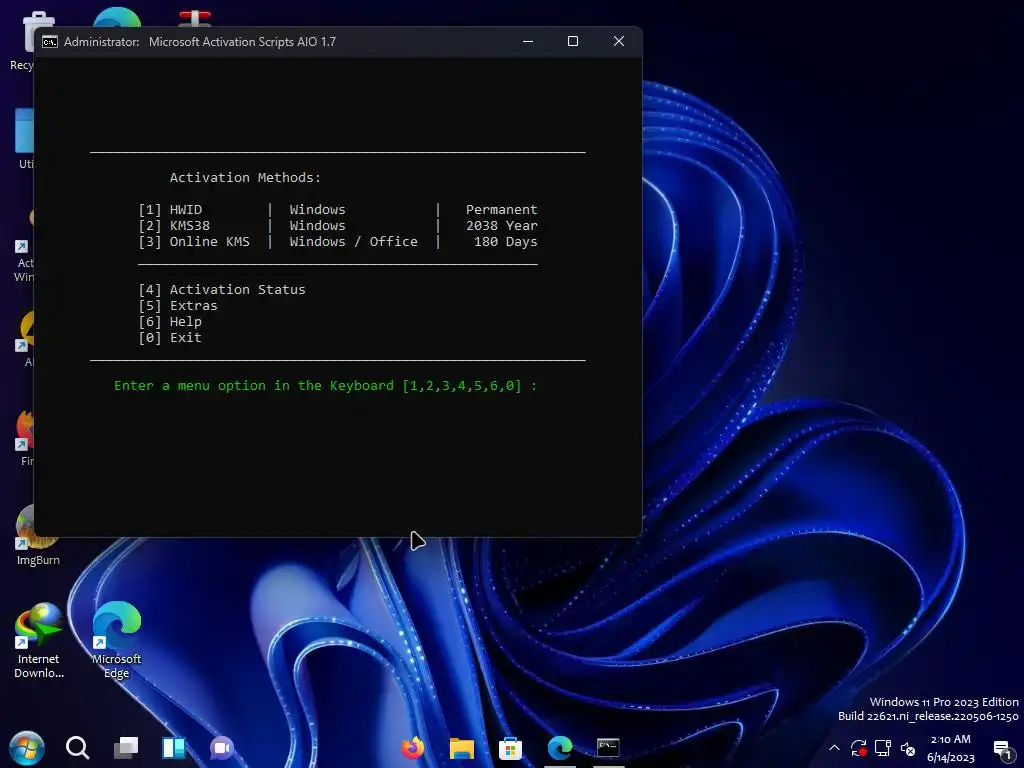1024x768 pixels.
Task: Click the '180 Days' text
Action: [505, 242]
